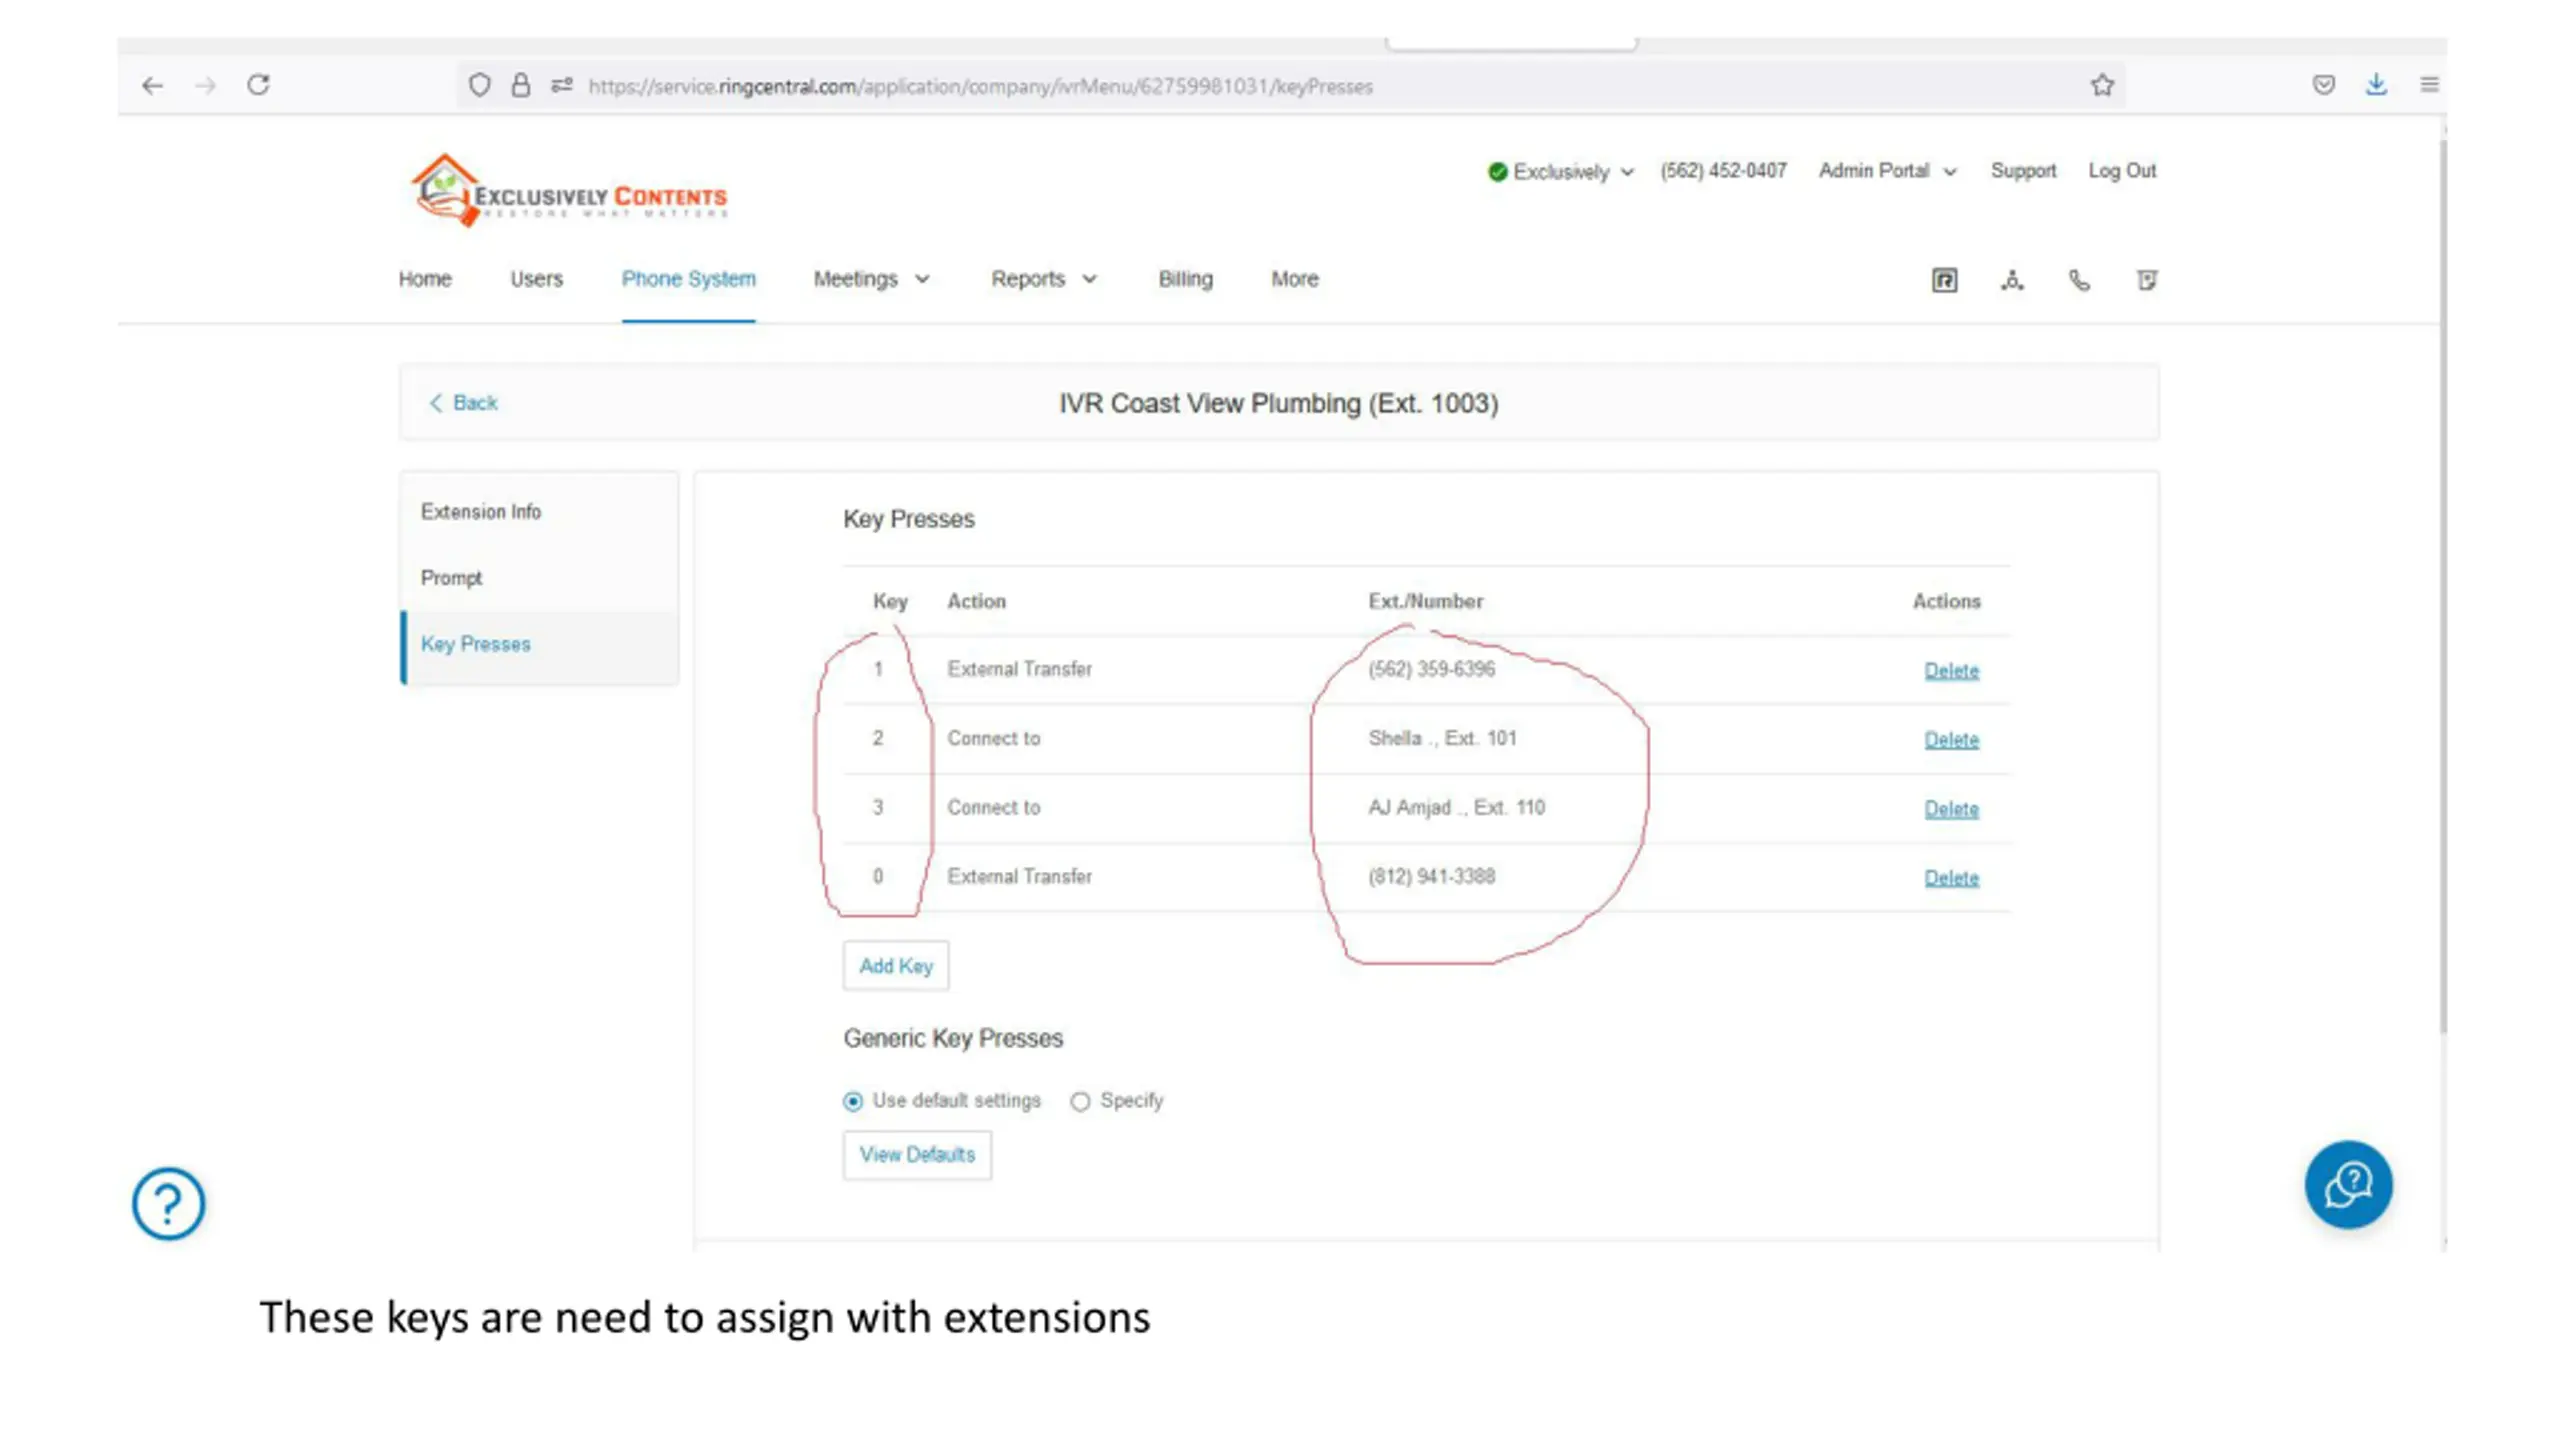Open the browser hamburger menu icon
This screenshot has height=1440, width=2560.
(2429, 85)
